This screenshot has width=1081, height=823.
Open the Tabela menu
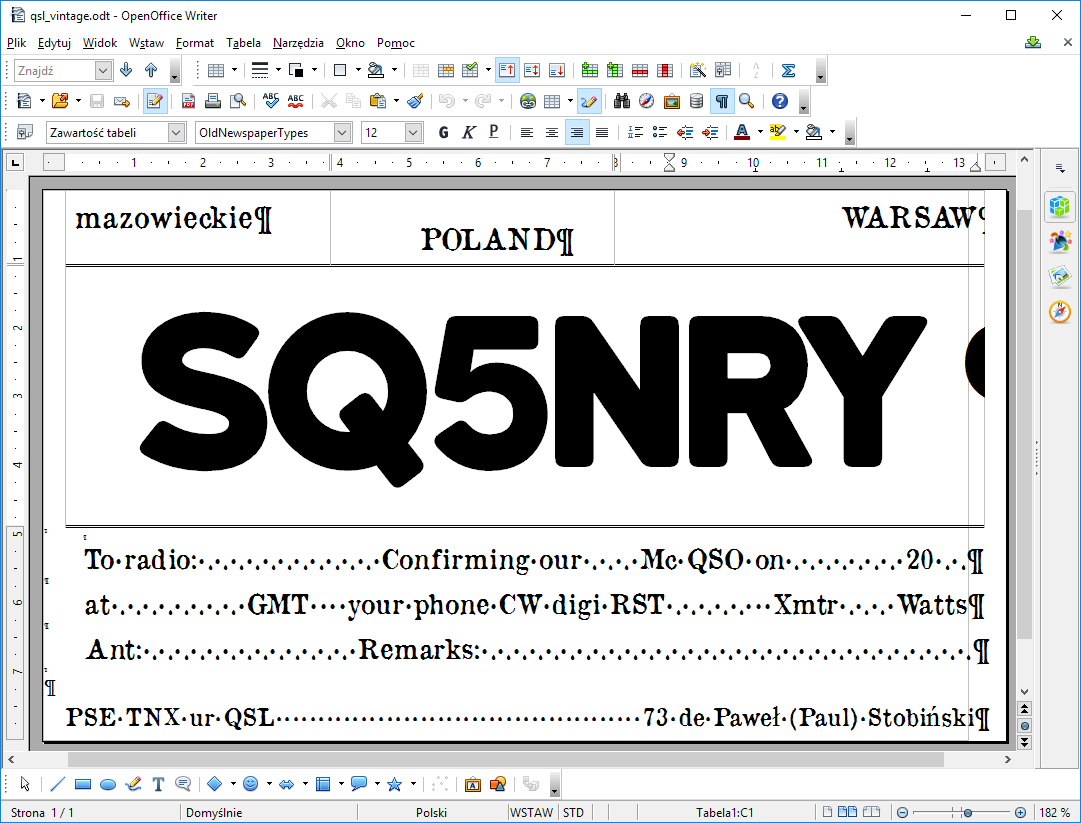pyautogui.click(x=243, y=43)
